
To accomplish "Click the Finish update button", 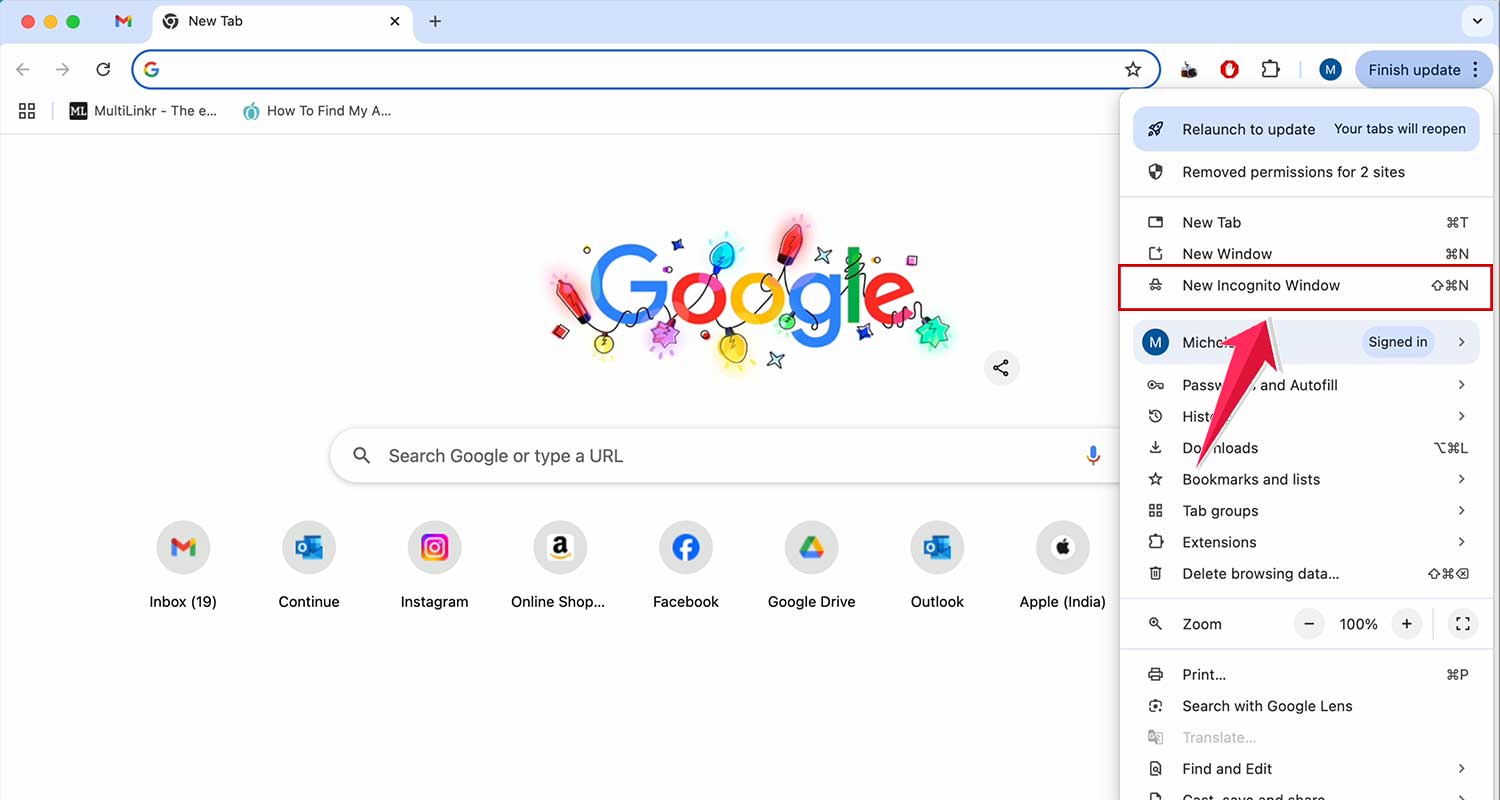I will 1414,69.
